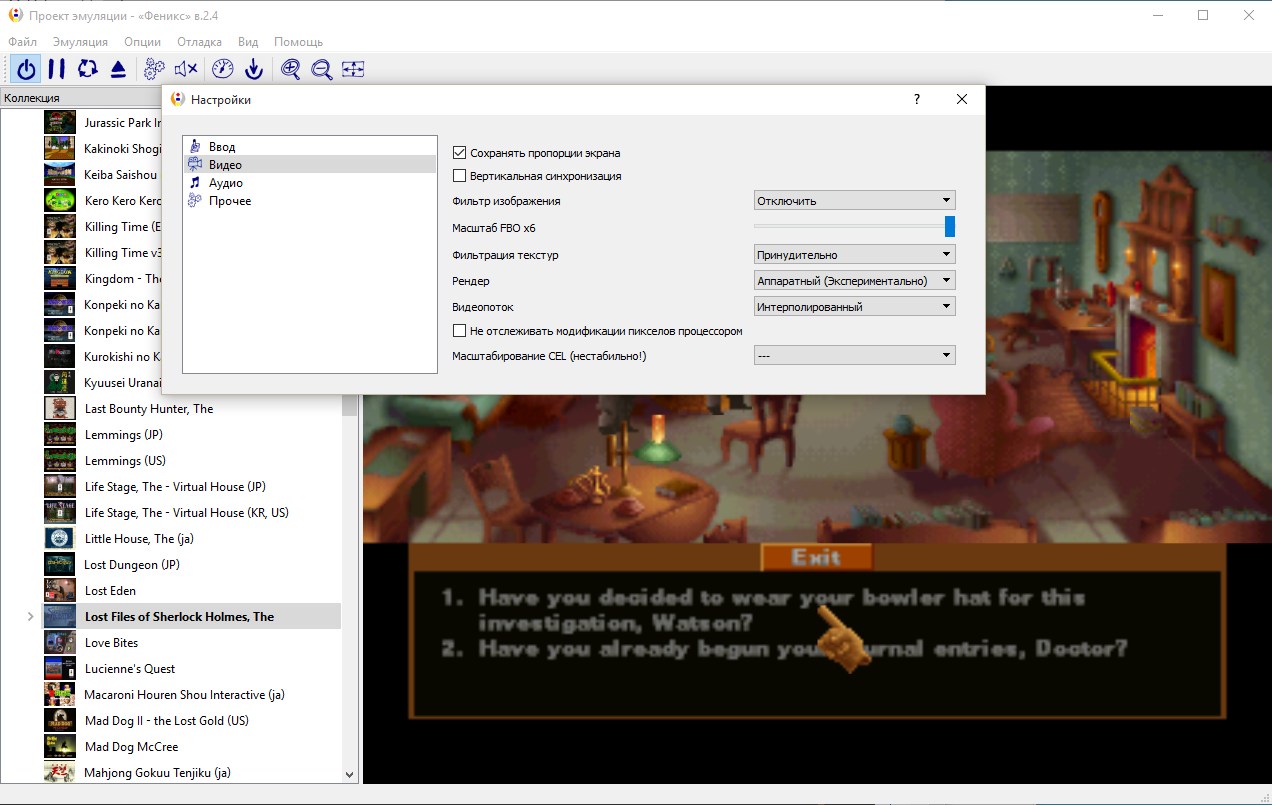Close the Настройки dialog
The height and width of the screenshot is (805, 1272).
[962, 99]
